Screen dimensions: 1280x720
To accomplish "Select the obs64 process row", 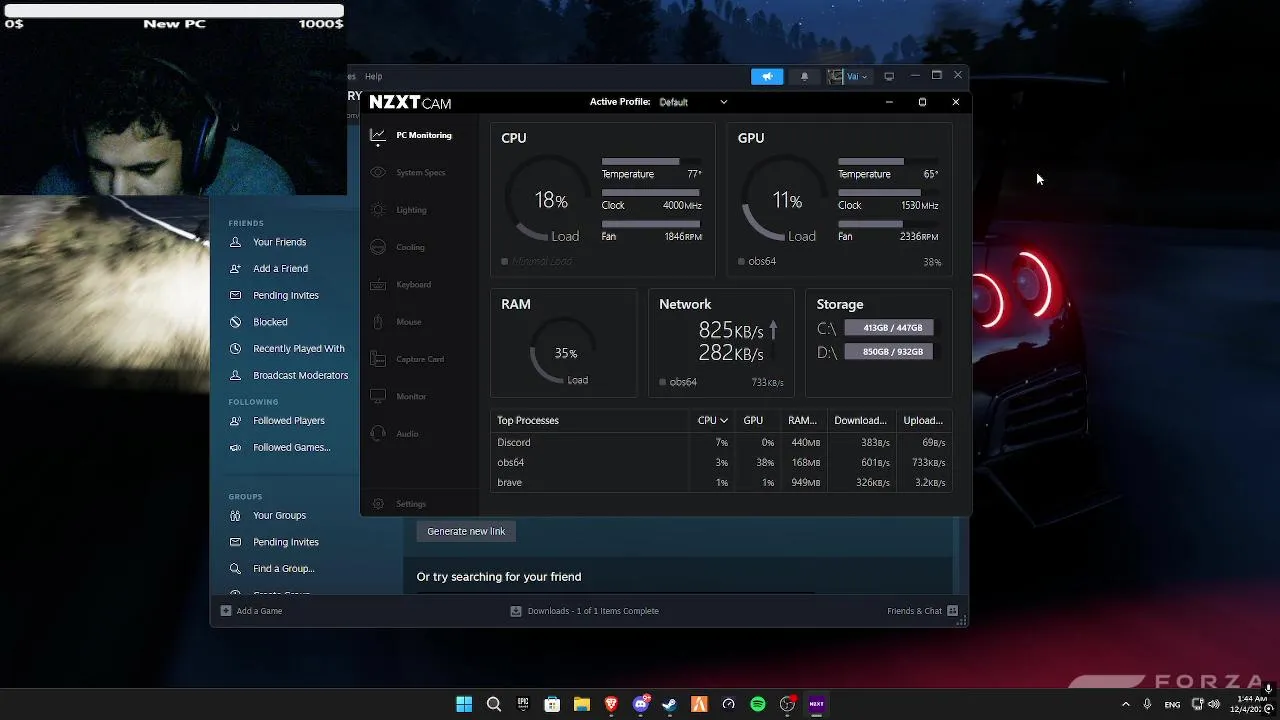I will click(721, 462).
